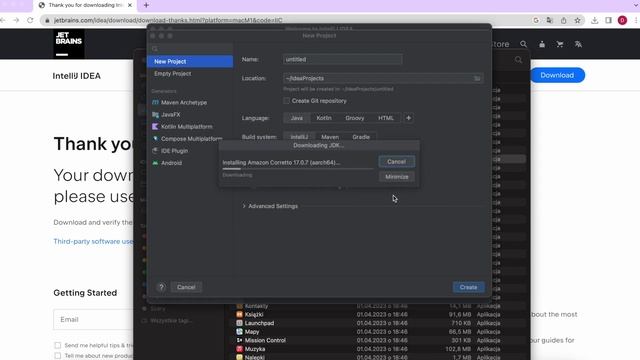Cancel the JDK download
640x360 pixels.
point(396,162)
